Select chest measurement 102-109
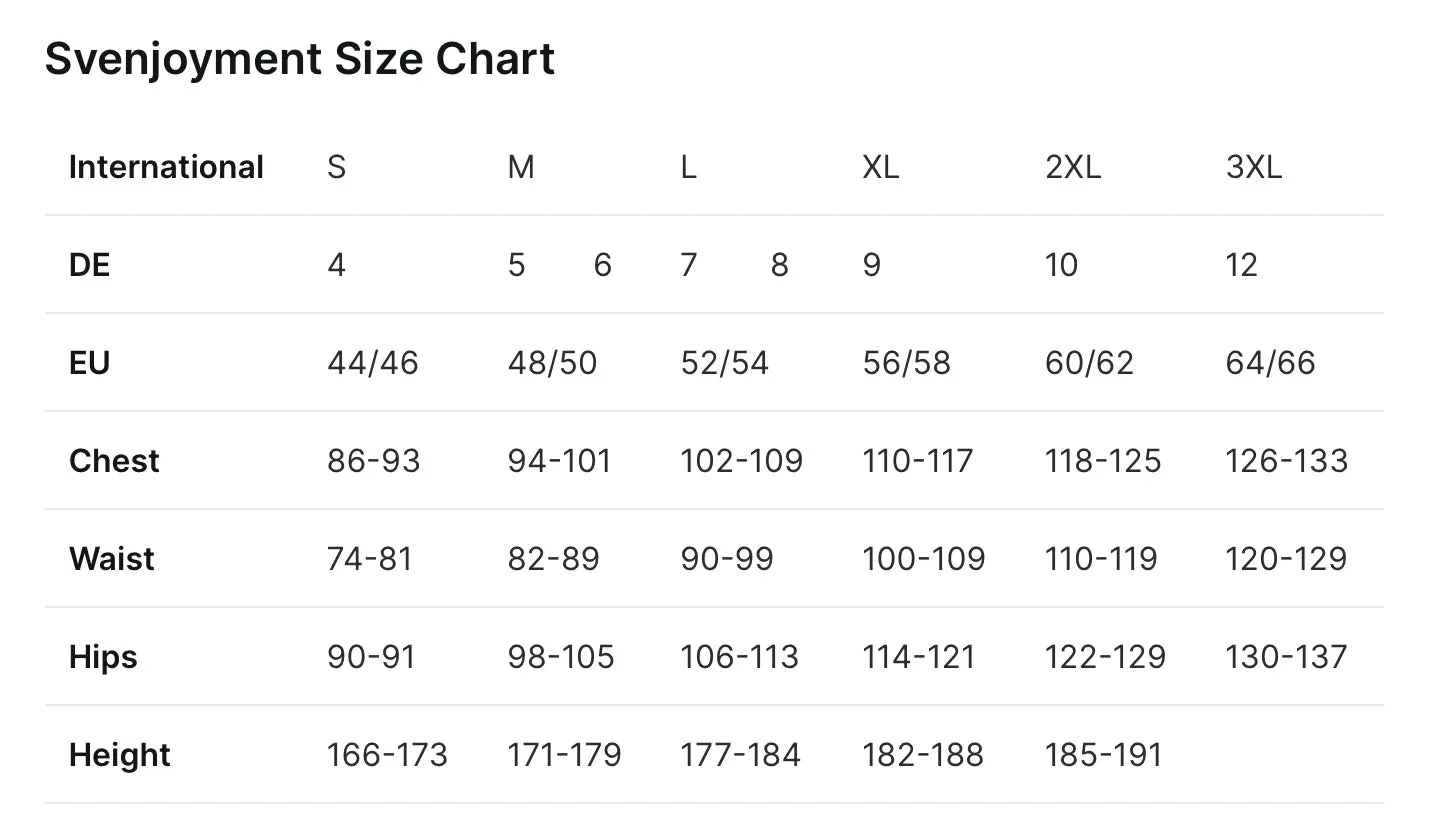This screenshot has height=820, width=1429. click(x=741, y=461)
